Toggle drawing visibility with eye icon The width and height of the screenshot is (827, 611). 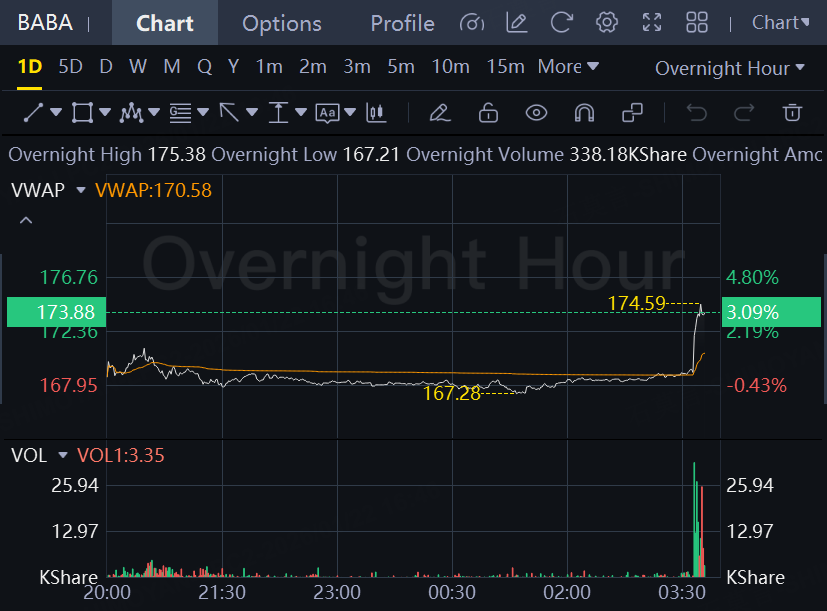point(536,112)
